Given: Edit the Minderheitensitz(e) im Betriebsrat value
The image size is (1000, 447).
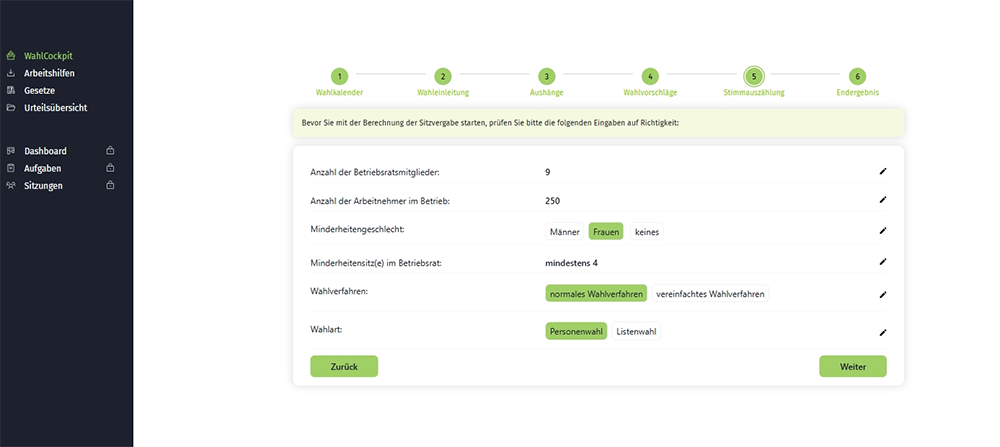Looking at the screenshot, I should [x=883, y=262].
